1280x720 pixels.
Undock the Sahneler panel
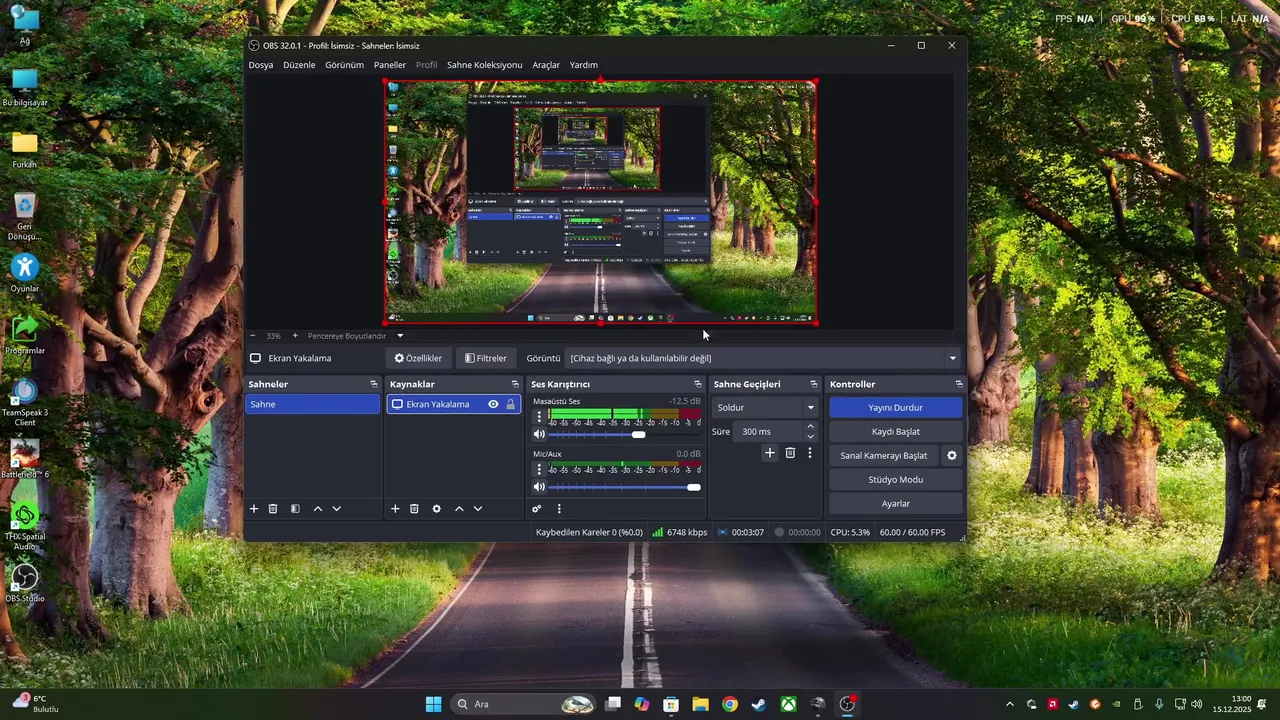tap(374, 384)
